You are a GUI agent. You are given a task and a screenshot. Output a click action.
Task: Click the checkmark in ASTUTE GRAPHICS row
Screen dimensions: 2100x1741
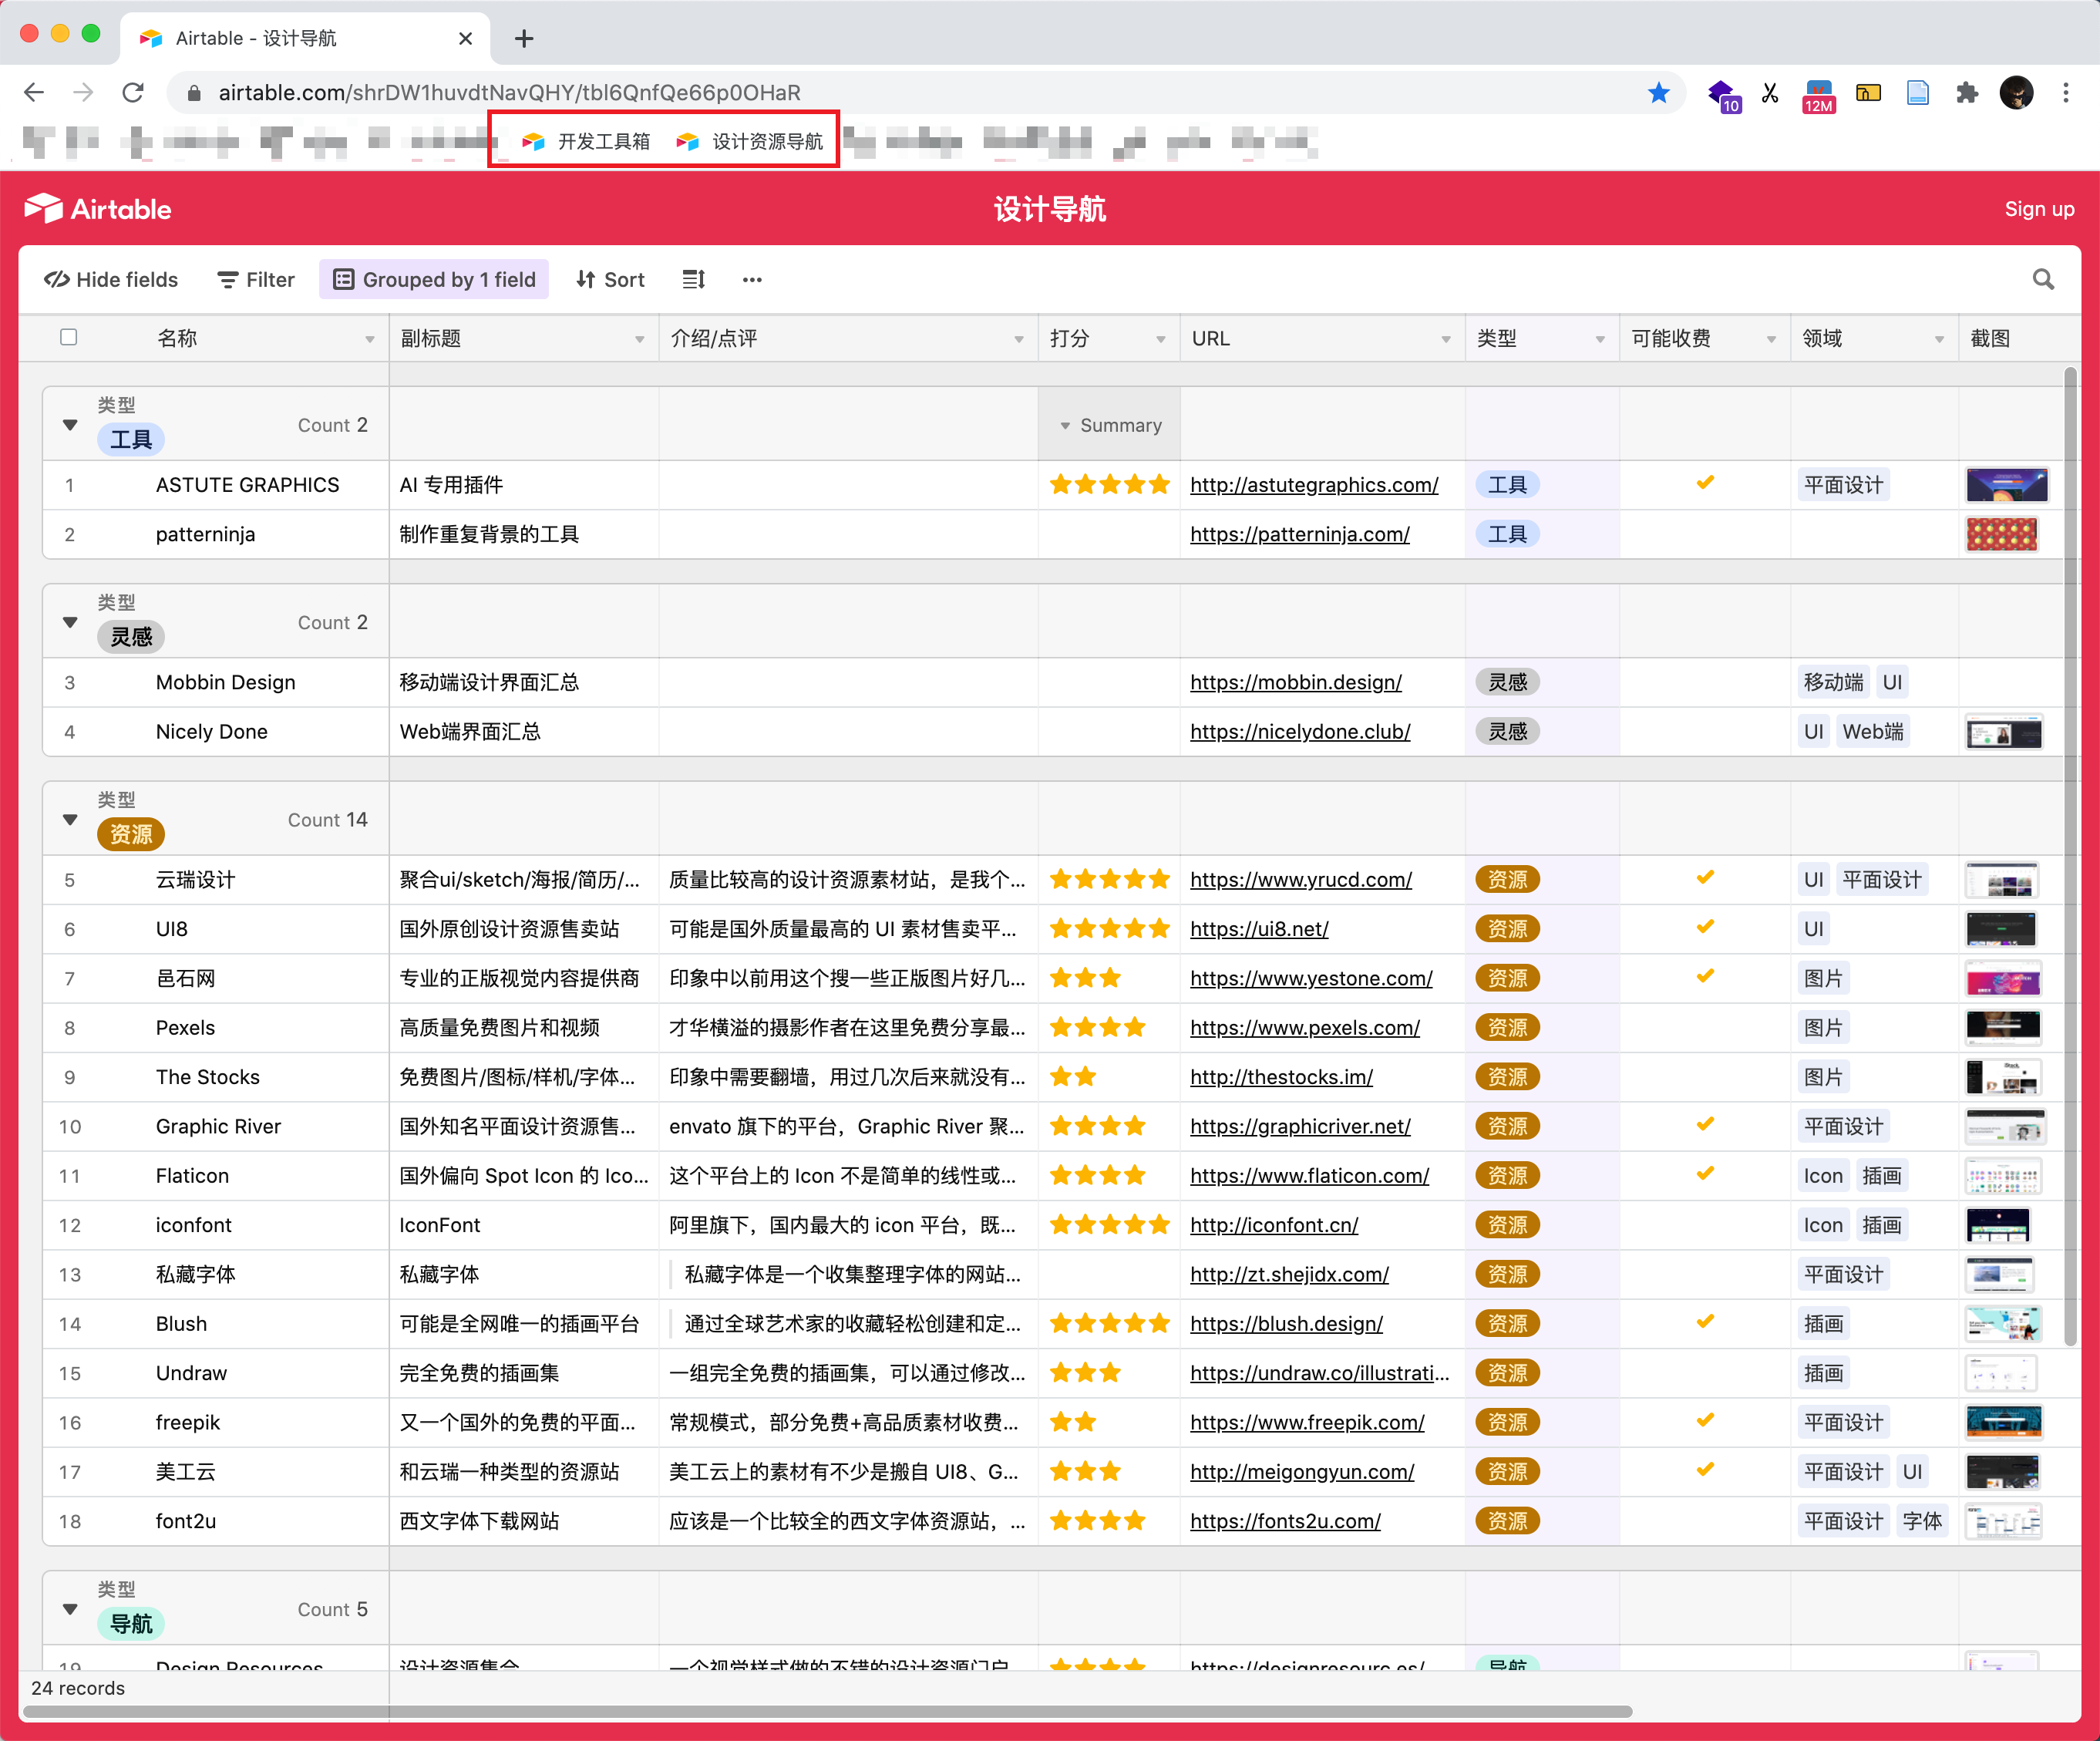[x=1705, y=483]
